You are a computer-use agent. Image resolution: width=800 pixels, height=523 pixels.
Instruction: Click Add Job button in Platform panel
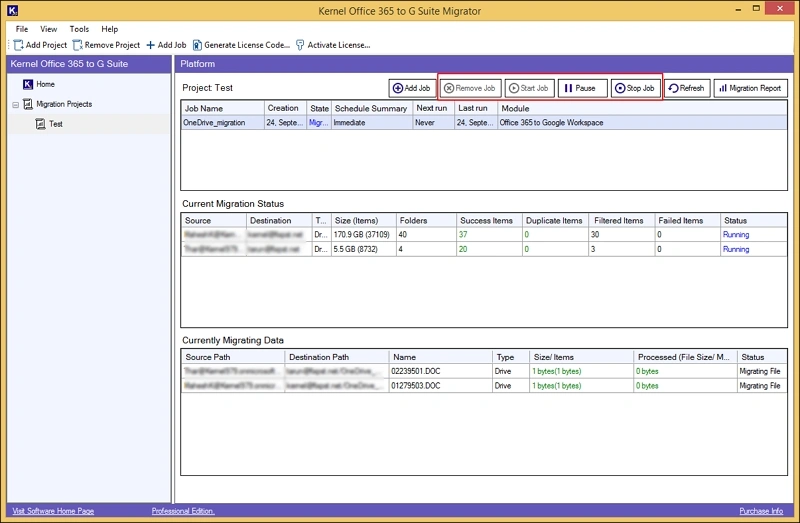point(411,88)
